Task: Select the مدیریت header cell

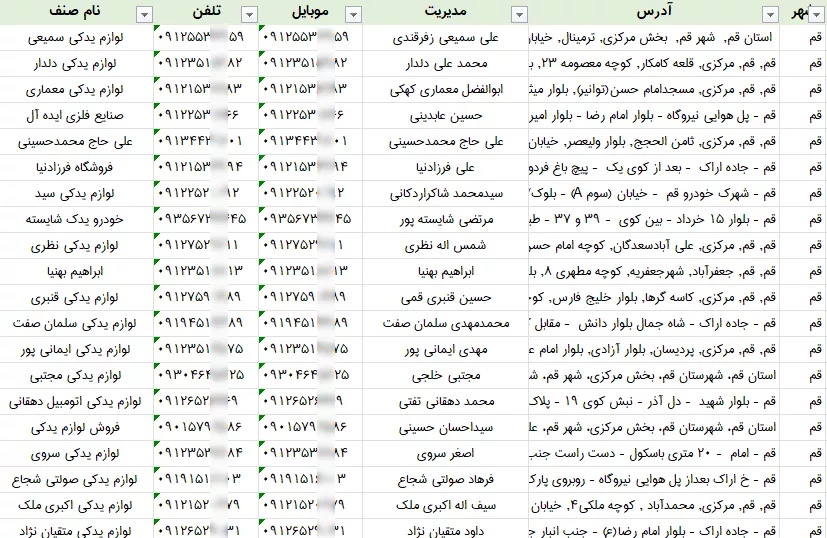Action: pyautogui.click(x=446, y=12)
